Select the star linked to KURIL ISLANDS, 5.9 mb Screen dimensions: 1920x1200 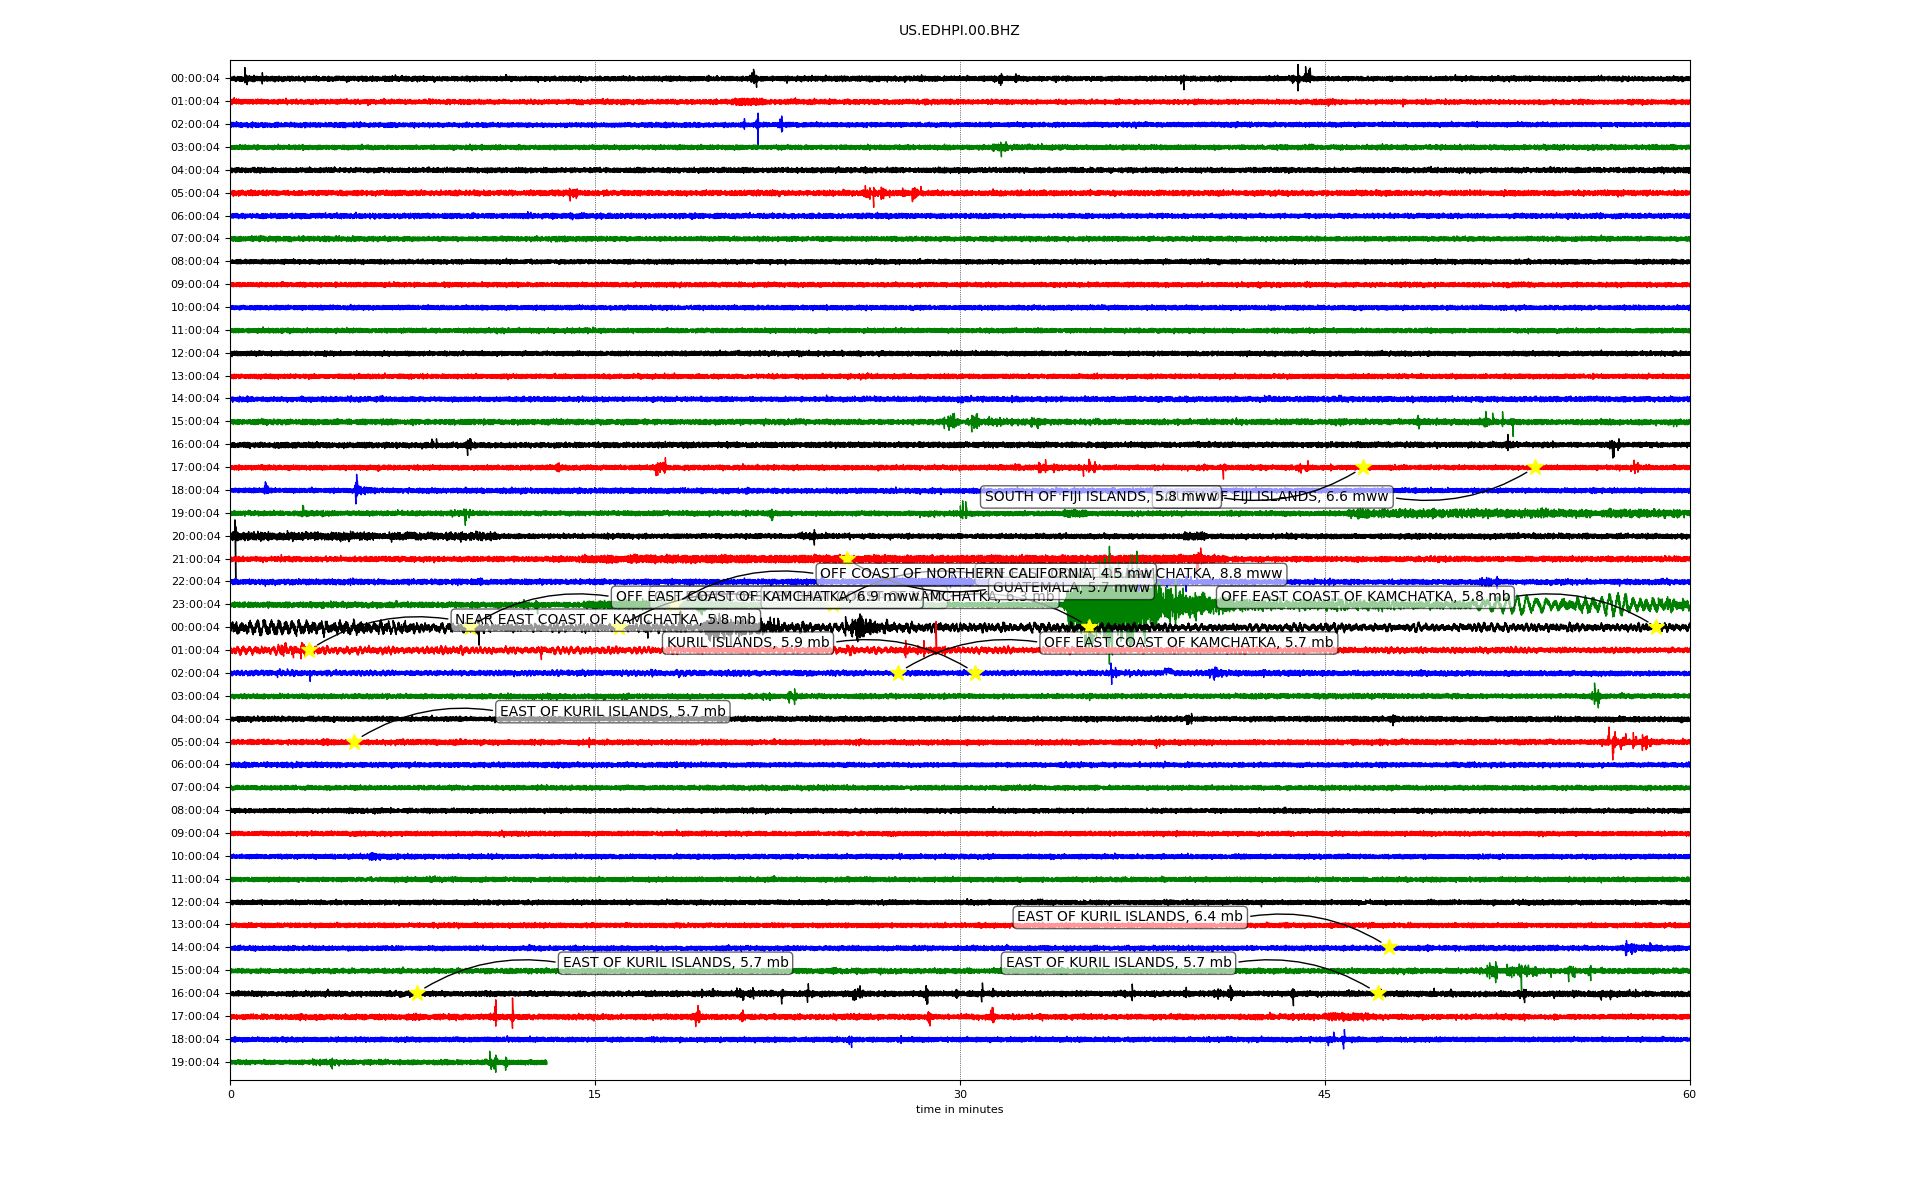pyautogui.click(x=975, y=673)
